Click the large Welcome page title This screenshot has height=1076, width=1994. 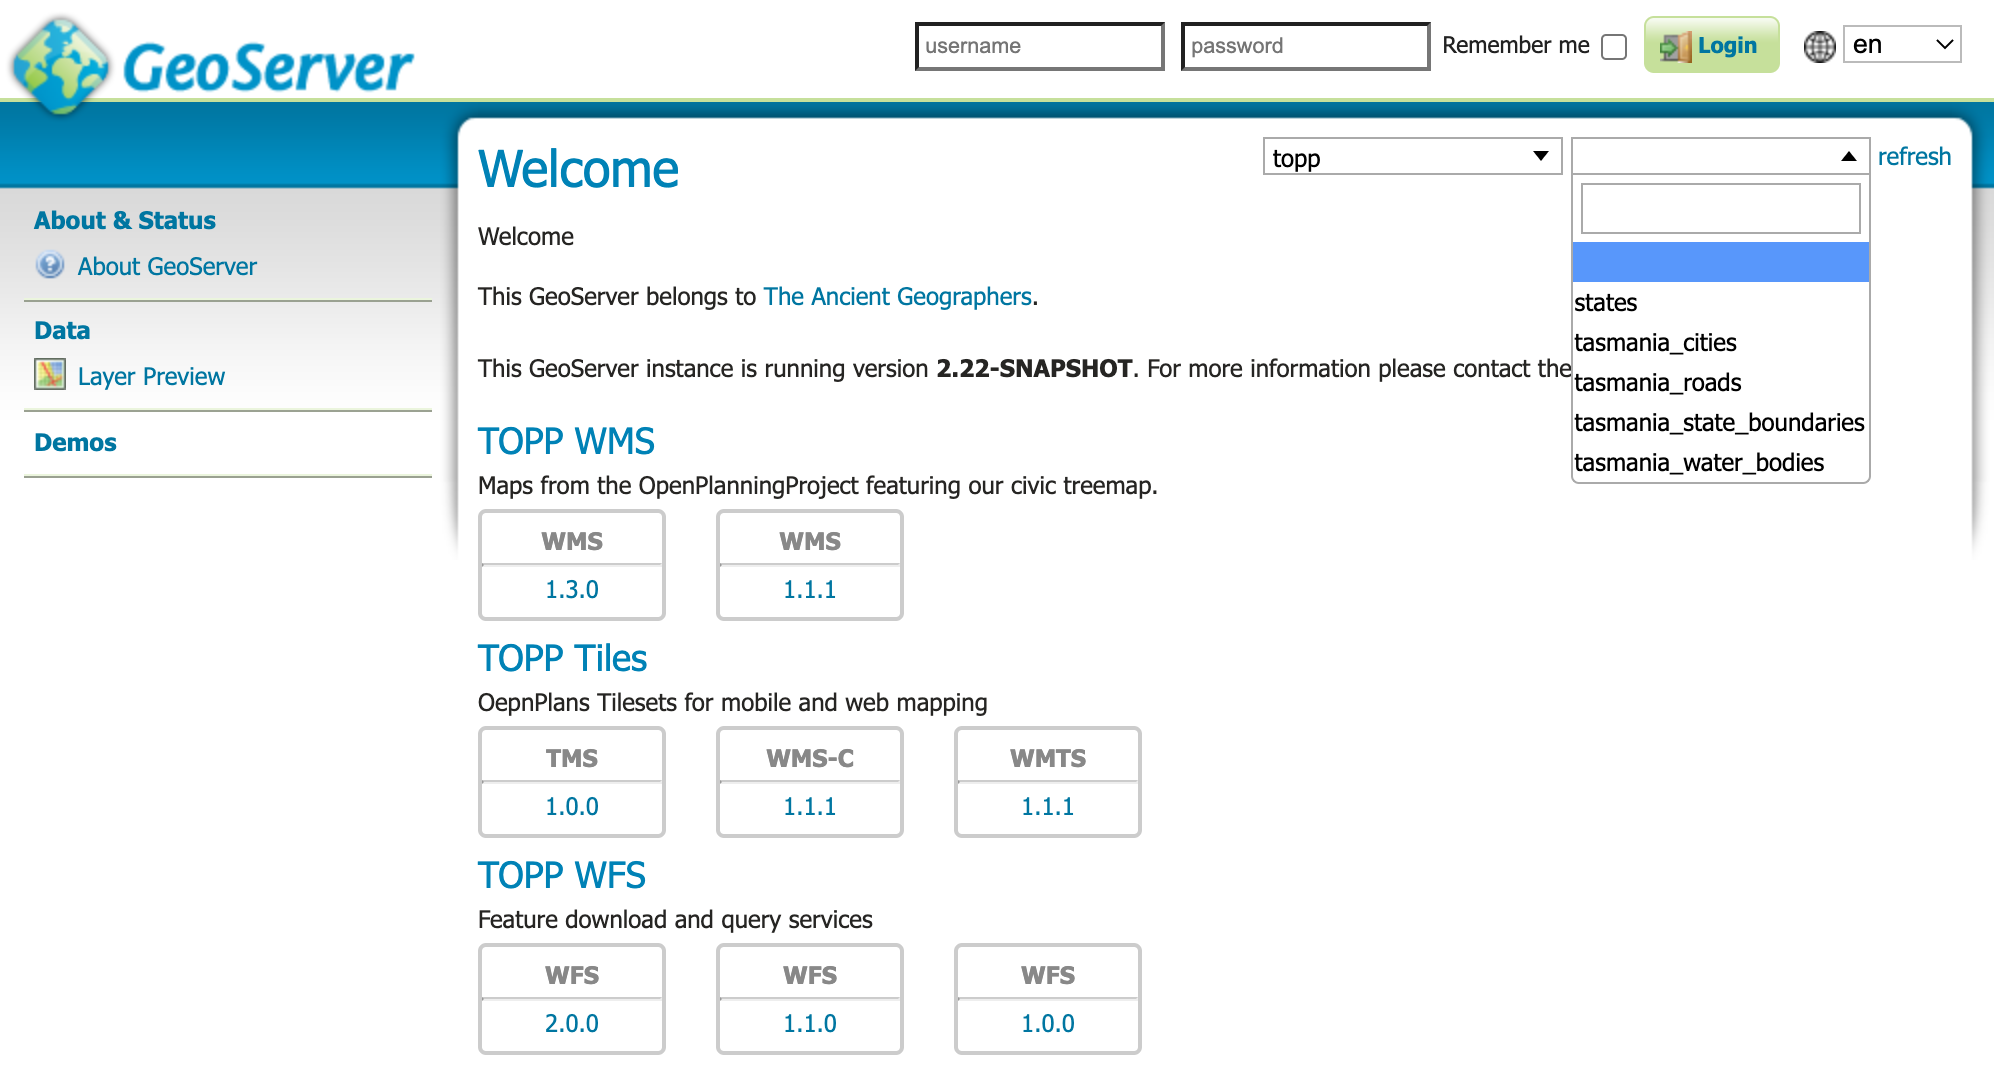click(x=578, y=169)
